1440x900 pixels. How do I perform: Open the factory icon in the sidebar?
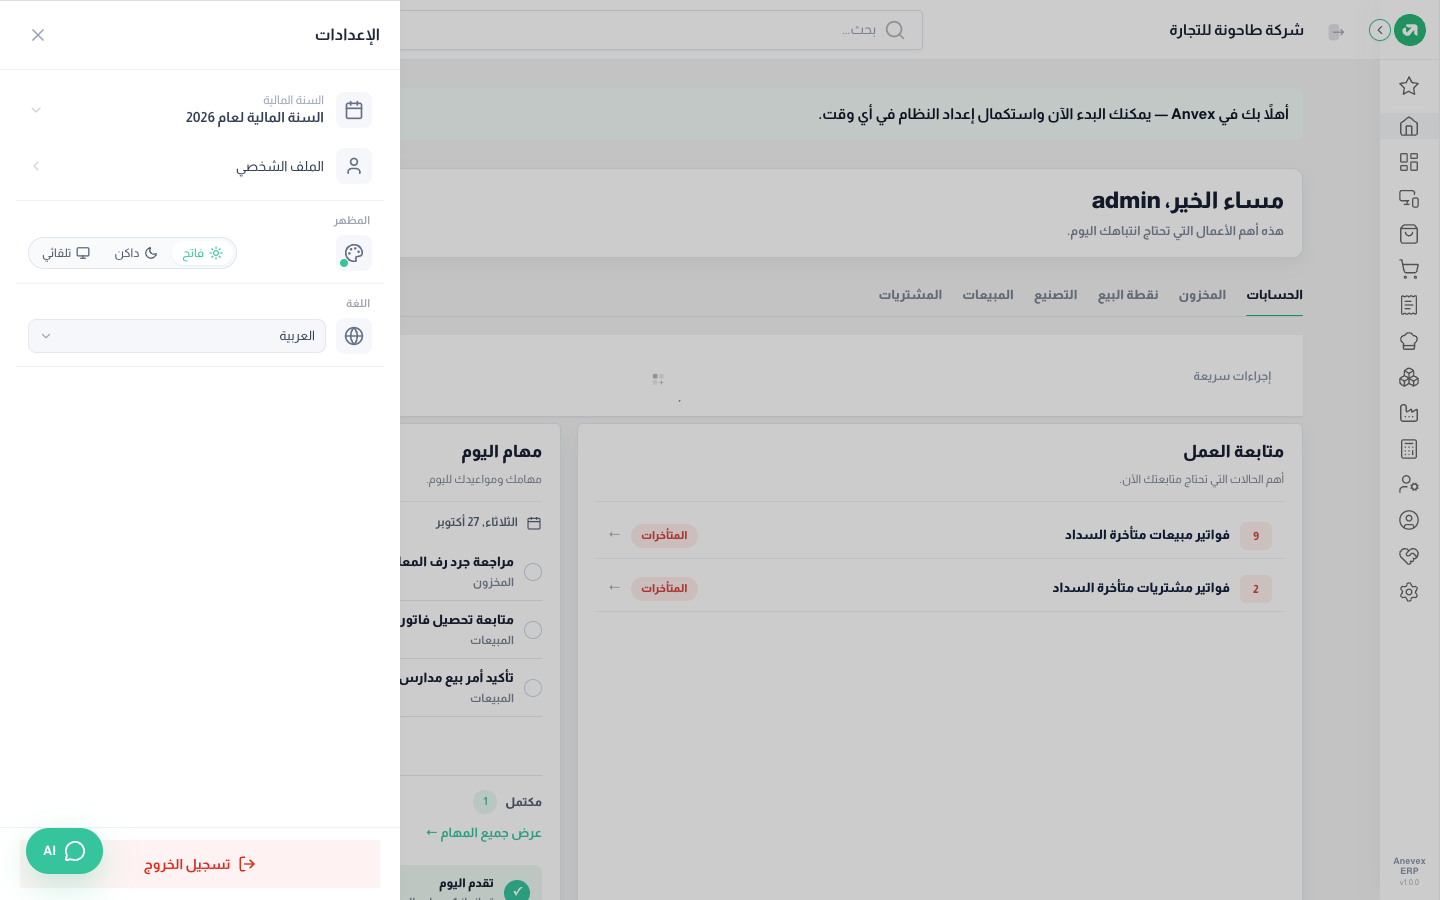[1409, 413]
